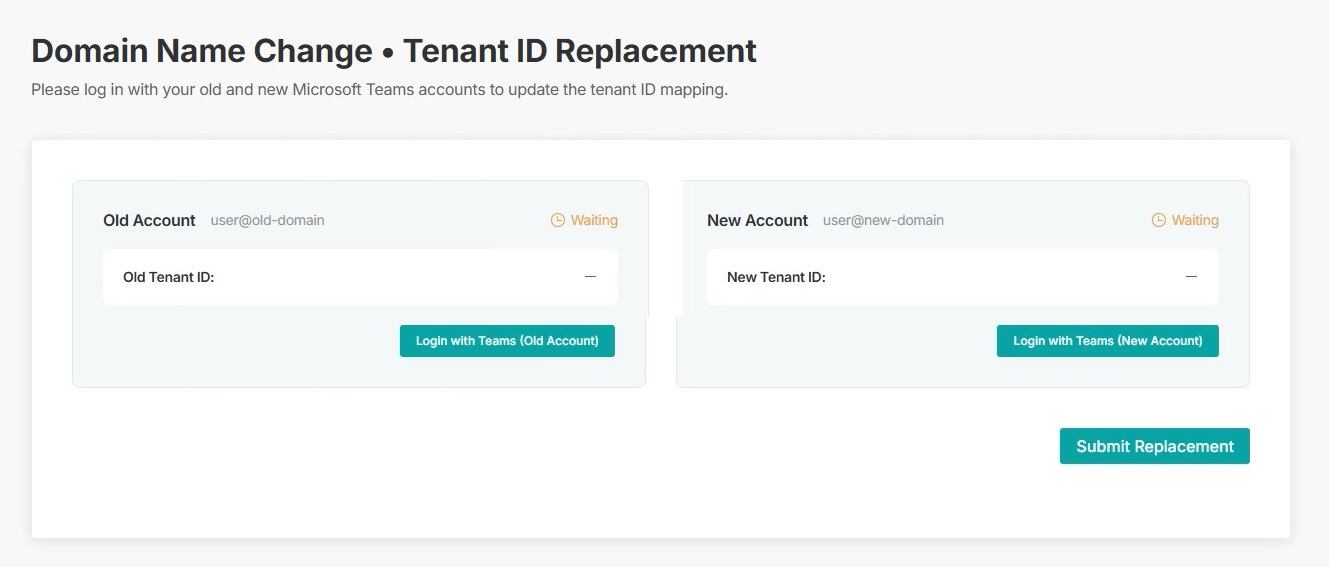Click the 'Old Account' heading
Viewport: 1329px width, 567px height.
[x=149, y=220]
